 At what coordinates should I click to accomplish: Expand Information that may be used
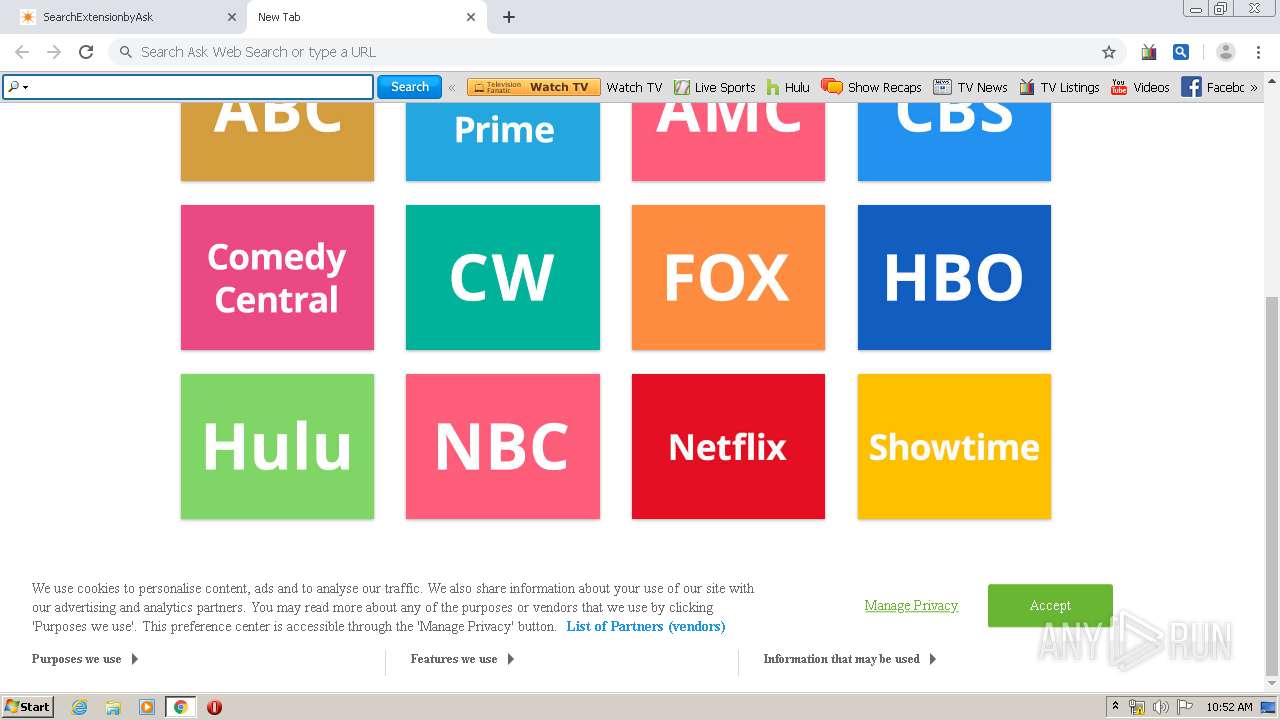click(850, 659)
